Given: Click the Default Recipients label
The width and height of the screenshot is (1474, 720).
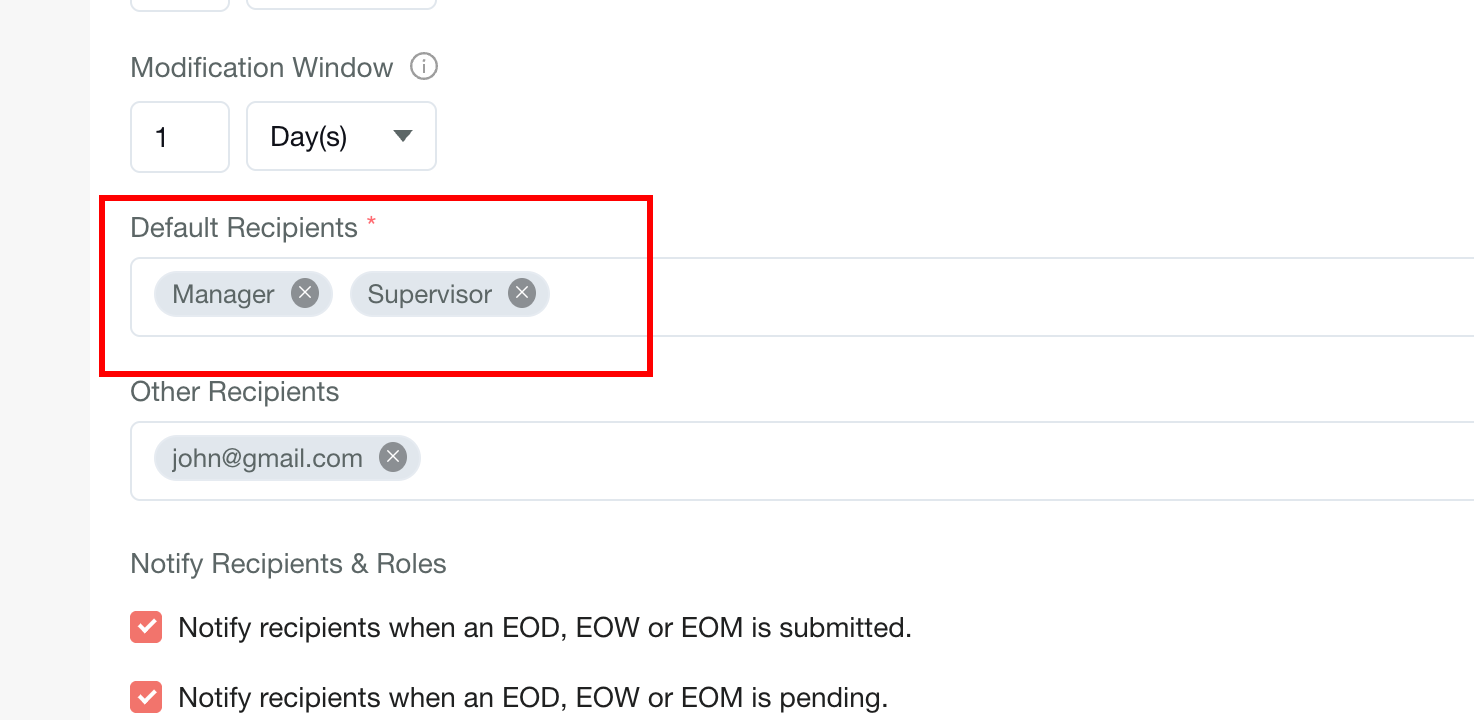Looking at the screenshot, I should point(244,228).
